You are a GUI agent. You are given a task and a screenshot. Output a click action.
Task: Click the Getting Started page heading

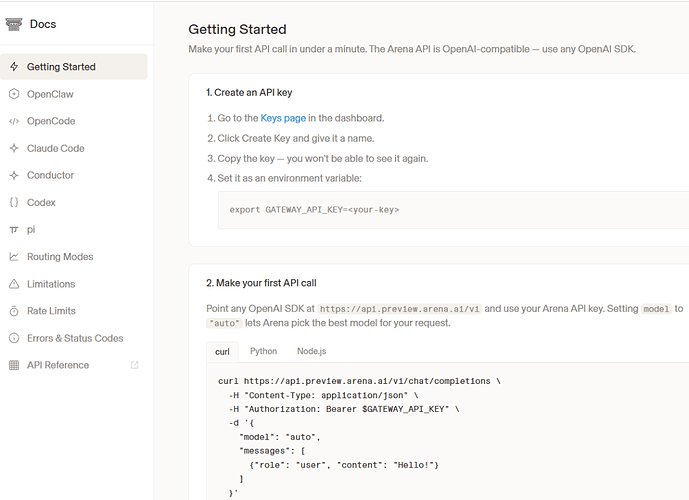click(x=237, y=29)
